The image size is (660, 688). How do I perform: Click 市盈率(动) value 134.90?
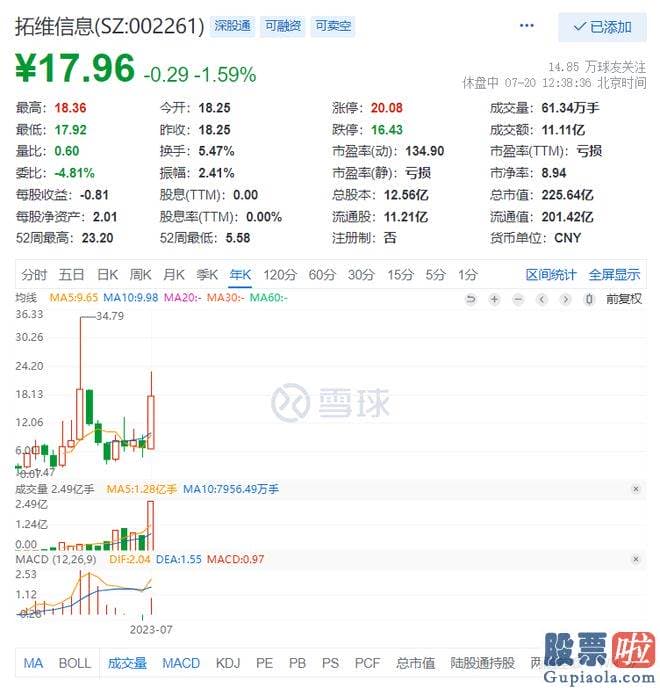click(425, 151)
